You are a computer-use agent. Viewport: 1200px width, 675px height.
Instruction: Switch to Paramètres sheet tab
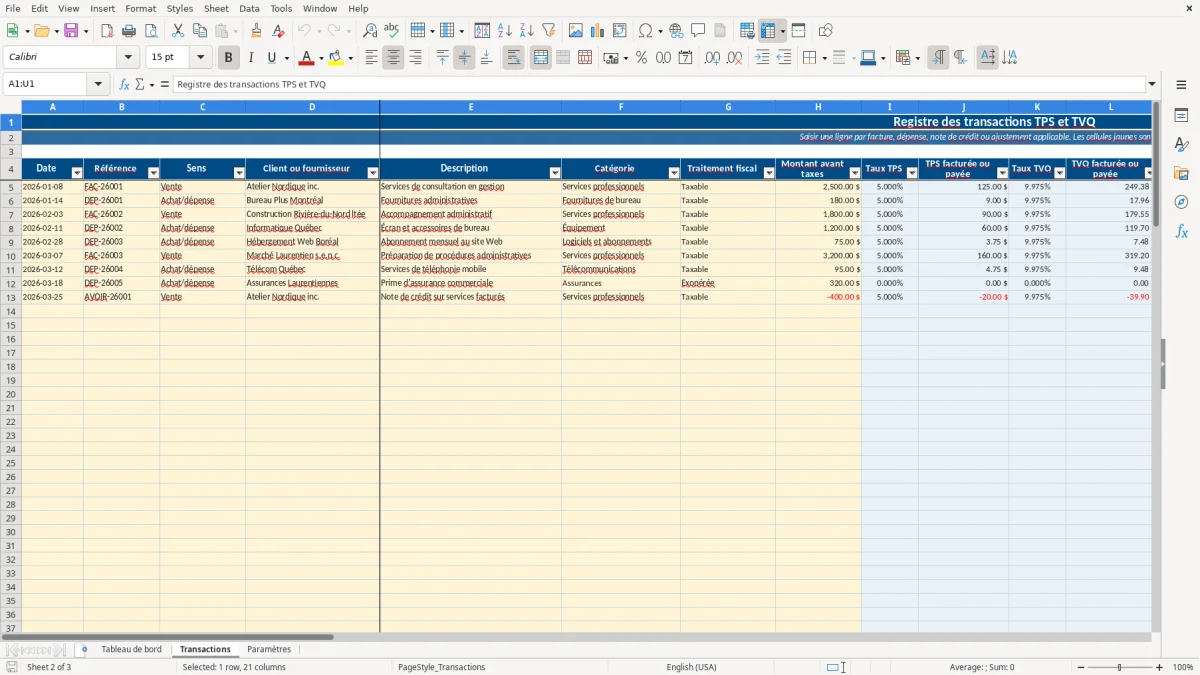point(269,650)
